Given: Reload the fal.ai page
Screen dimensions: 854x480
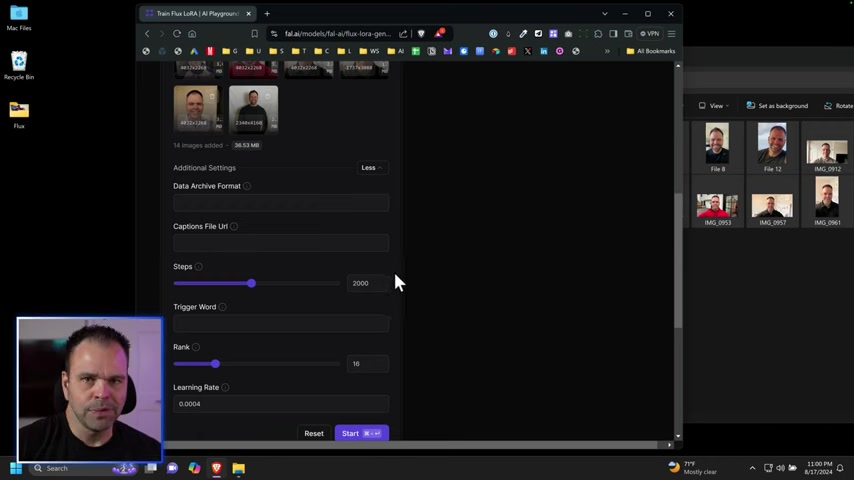Looking at the screenshot, I should point(177,34).
